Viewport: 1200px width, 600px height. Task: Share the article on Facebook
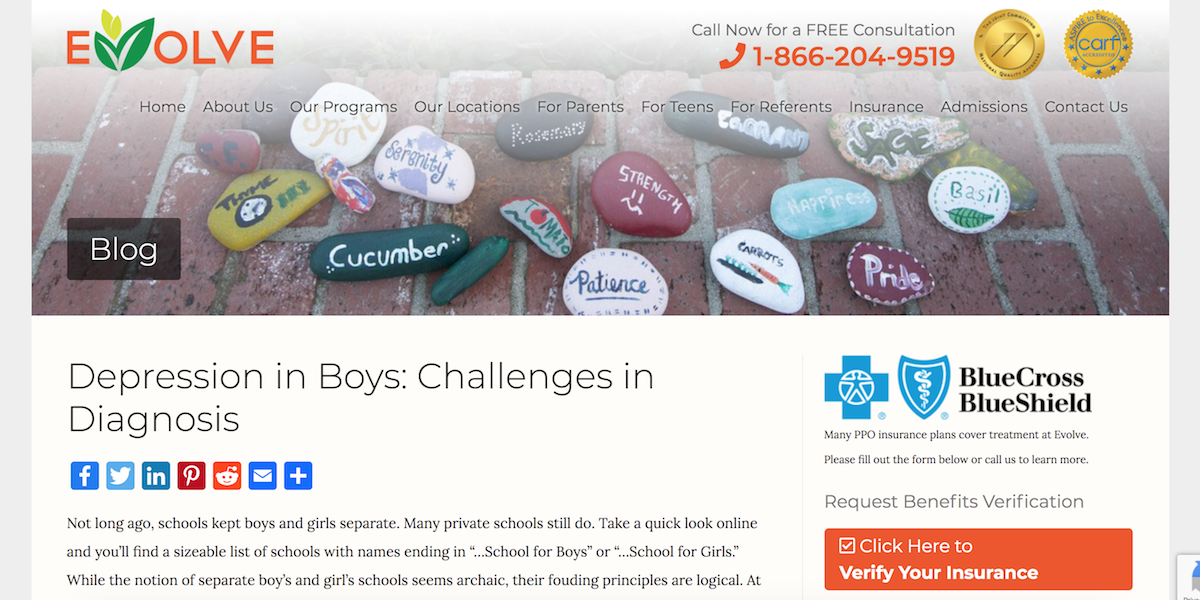tap(85, 475)
